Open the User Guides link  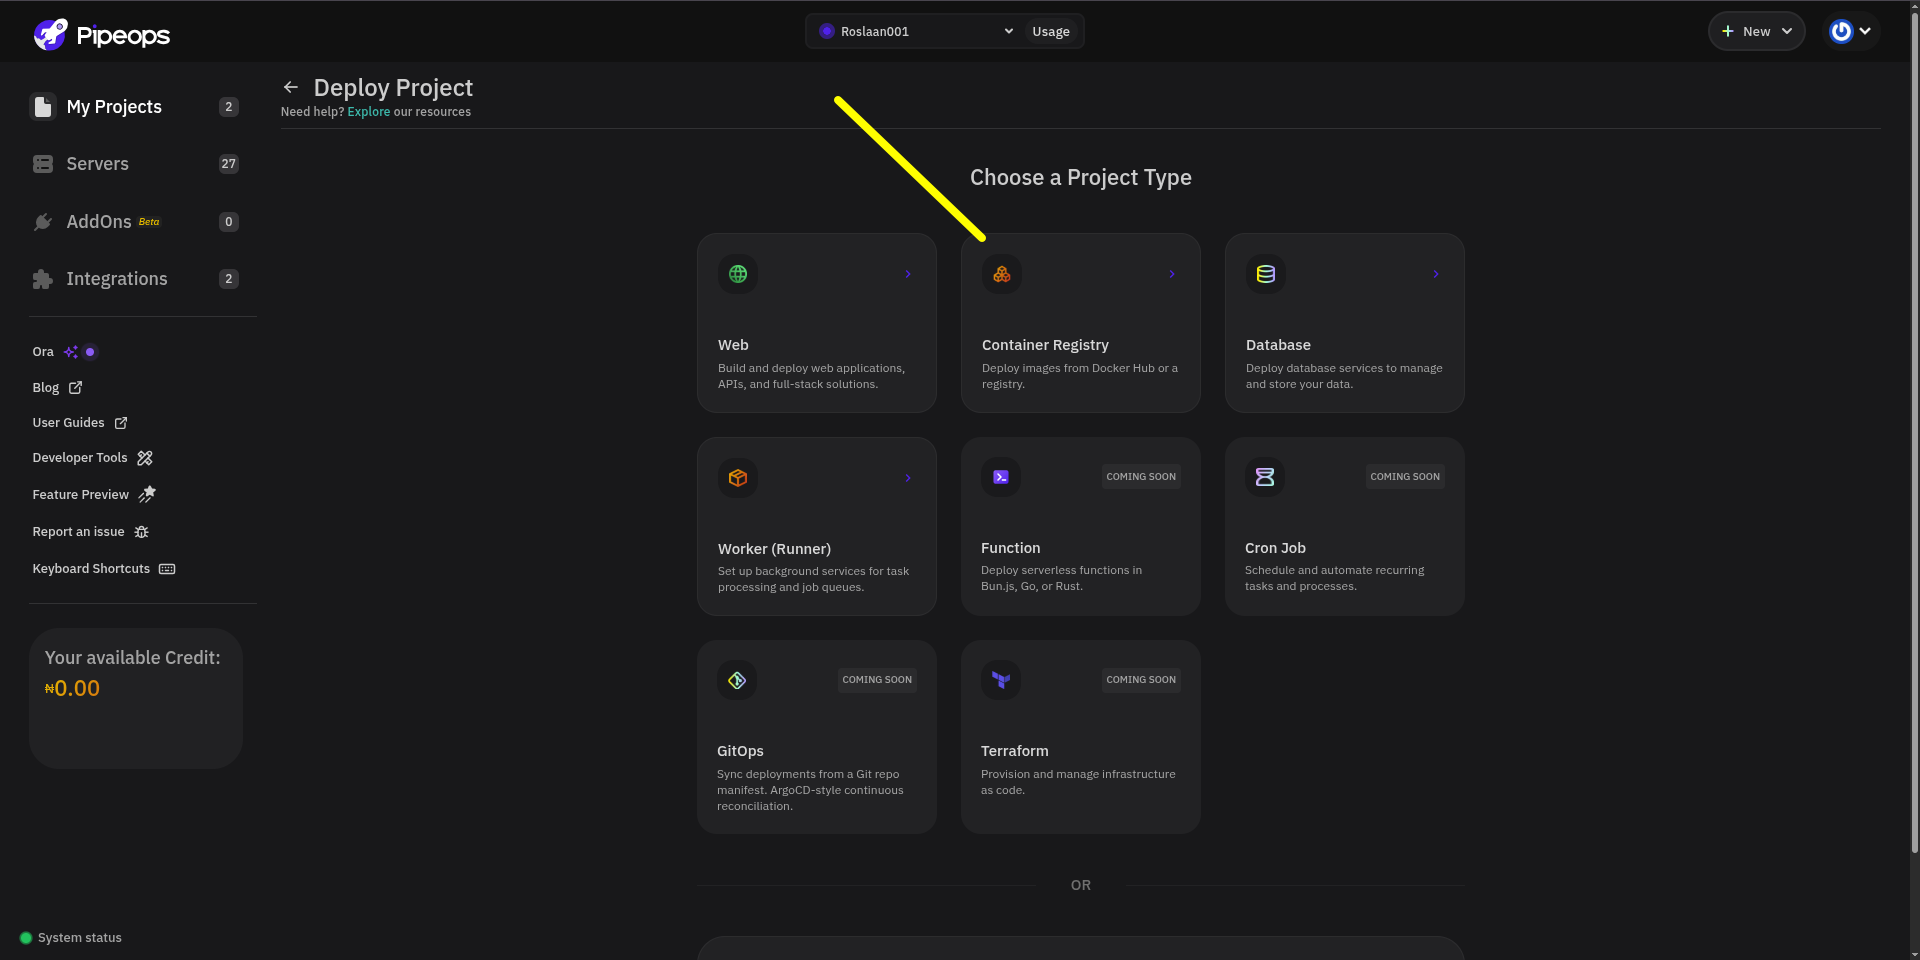point(80,423)
